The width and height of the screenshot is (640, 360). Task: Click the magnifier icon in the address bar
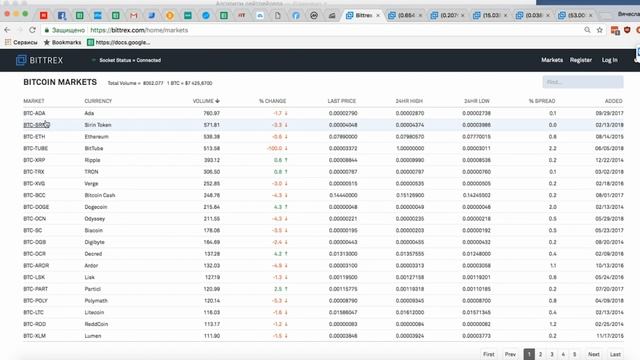(x=587, y=30)
